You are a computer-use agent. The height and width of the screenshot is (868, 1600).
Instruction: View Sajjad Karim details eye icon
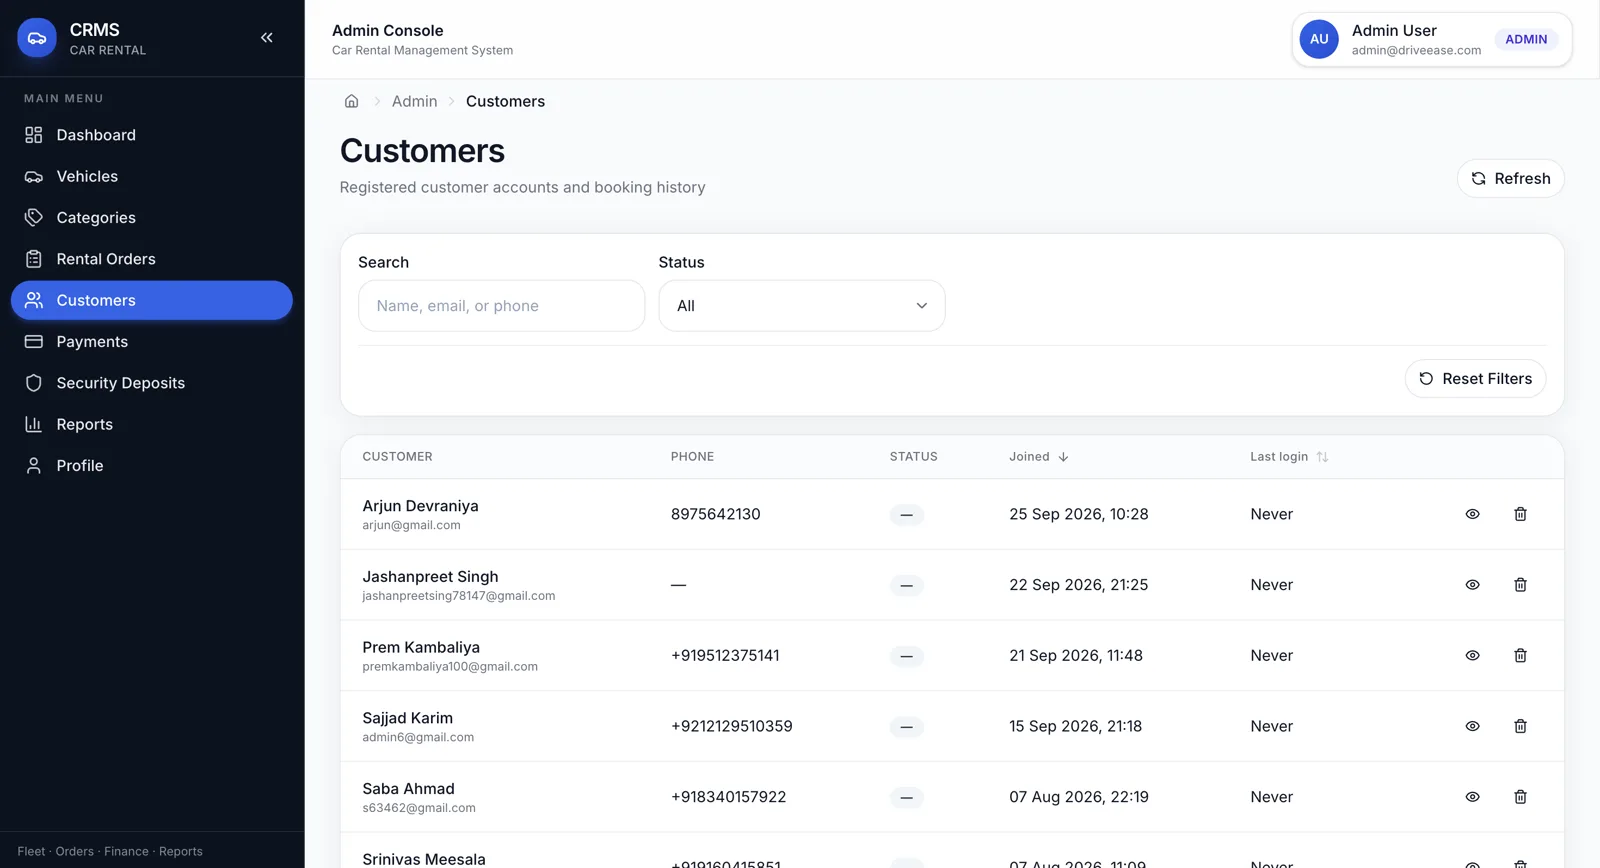click(x=1472, y=726)
